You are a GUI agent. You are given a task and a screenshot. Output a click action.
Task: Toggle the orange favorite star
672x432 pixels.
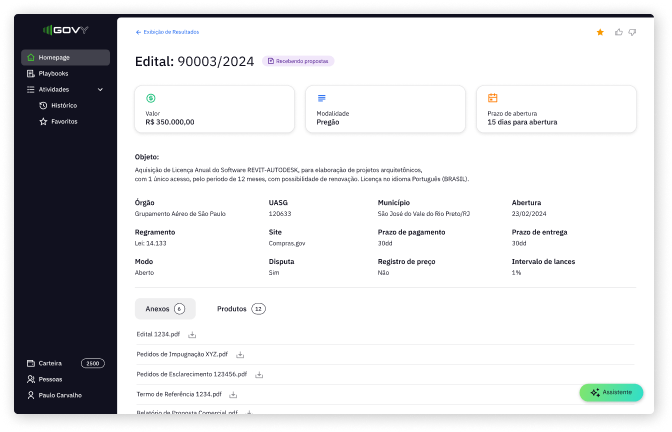point(600,32)
